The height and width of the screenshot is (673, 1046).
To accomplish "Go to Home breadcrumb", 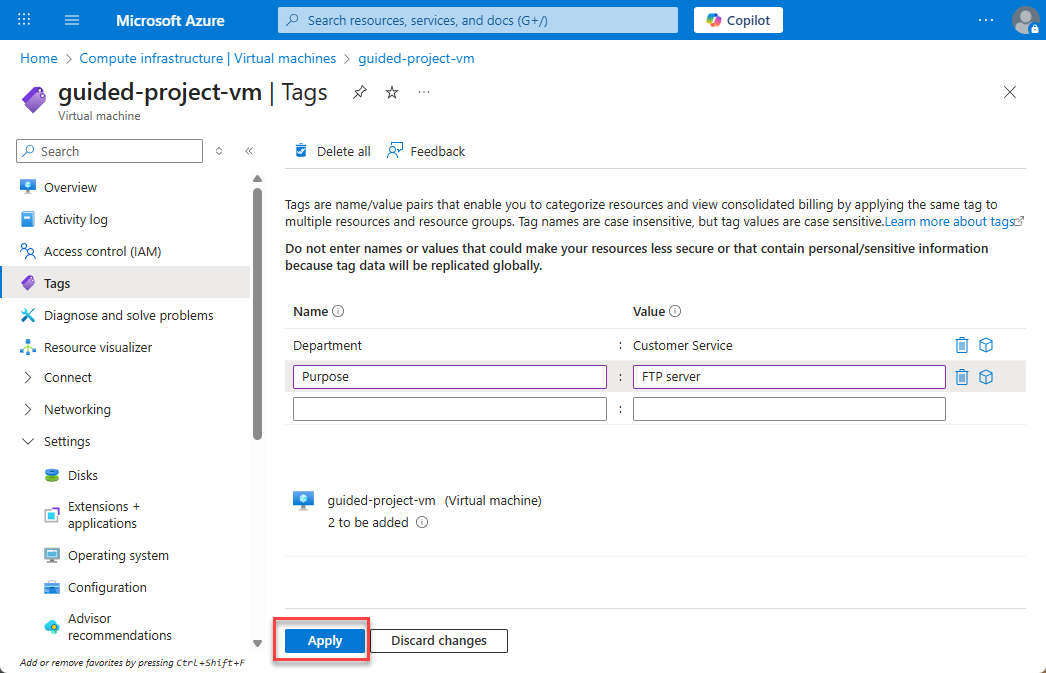I will [x=39, y=59].
